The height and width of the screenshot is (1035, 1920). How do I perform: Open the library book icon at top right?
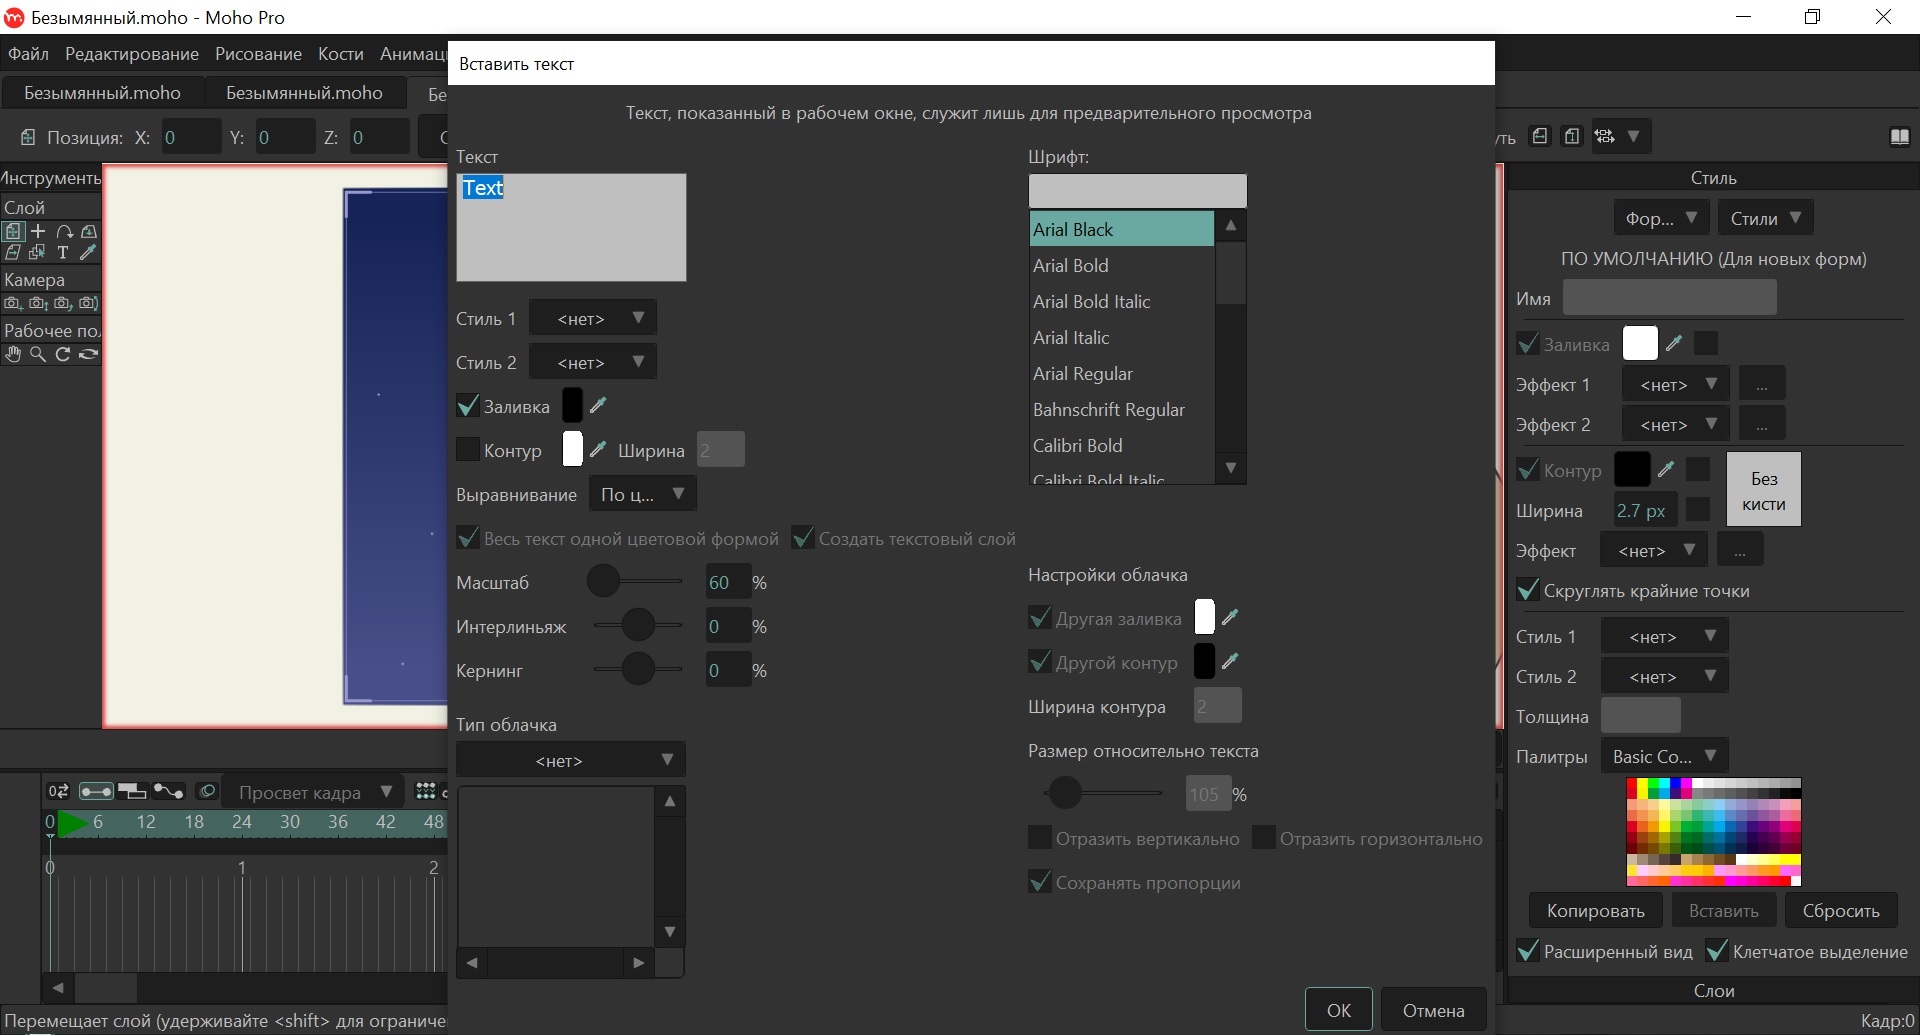click(1900, 137)
